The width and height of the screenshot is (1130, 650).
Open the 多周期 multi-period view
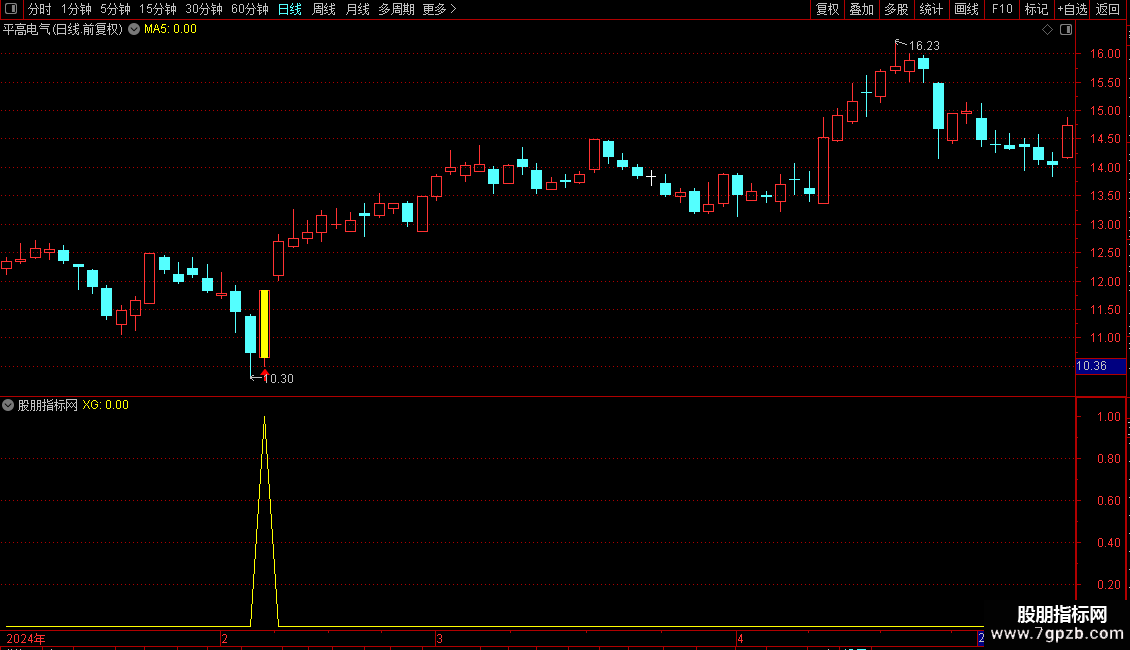(396, 9)
